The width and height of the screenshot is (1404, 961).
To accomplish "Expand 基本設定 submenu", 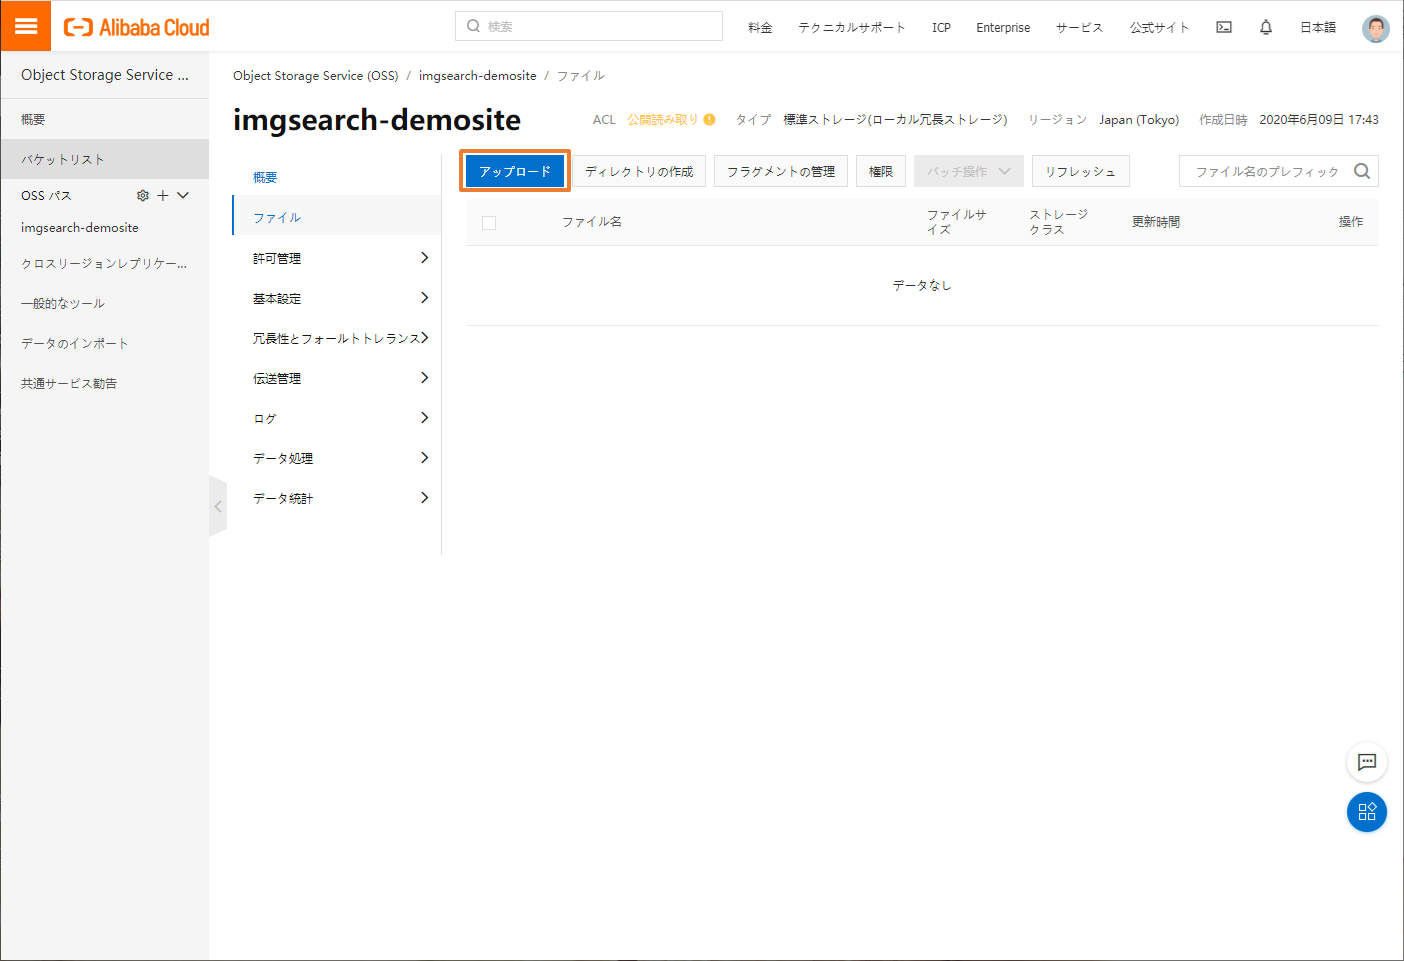I will coord(336,298).
